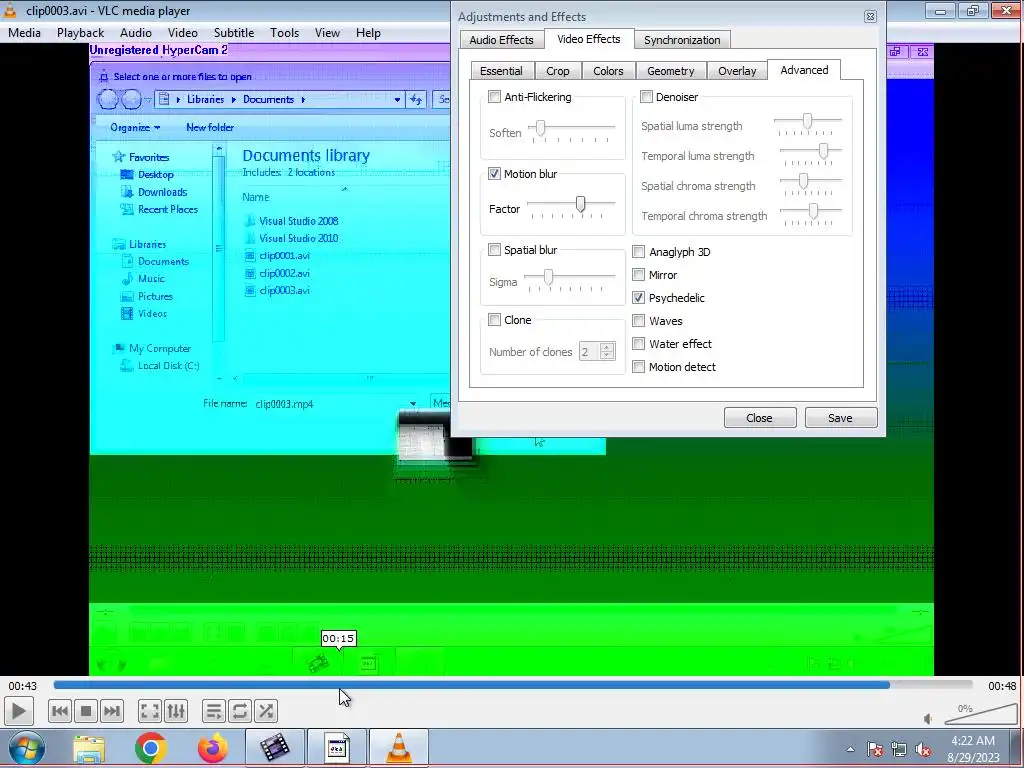Open the Geometry sub-tab
The height and width of the screenshot is (768, 1024).
point(671,71)
